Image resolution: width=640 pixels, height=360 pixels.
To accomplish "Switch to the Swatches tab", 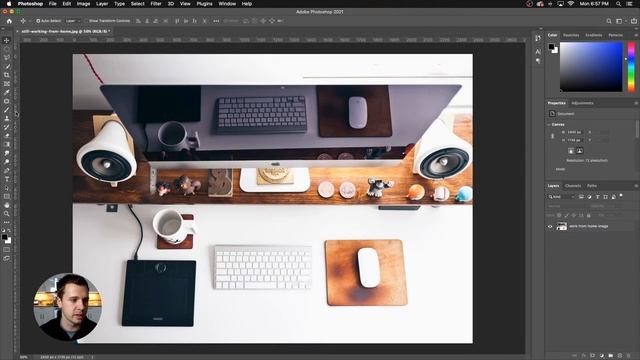I will (571, 36).
